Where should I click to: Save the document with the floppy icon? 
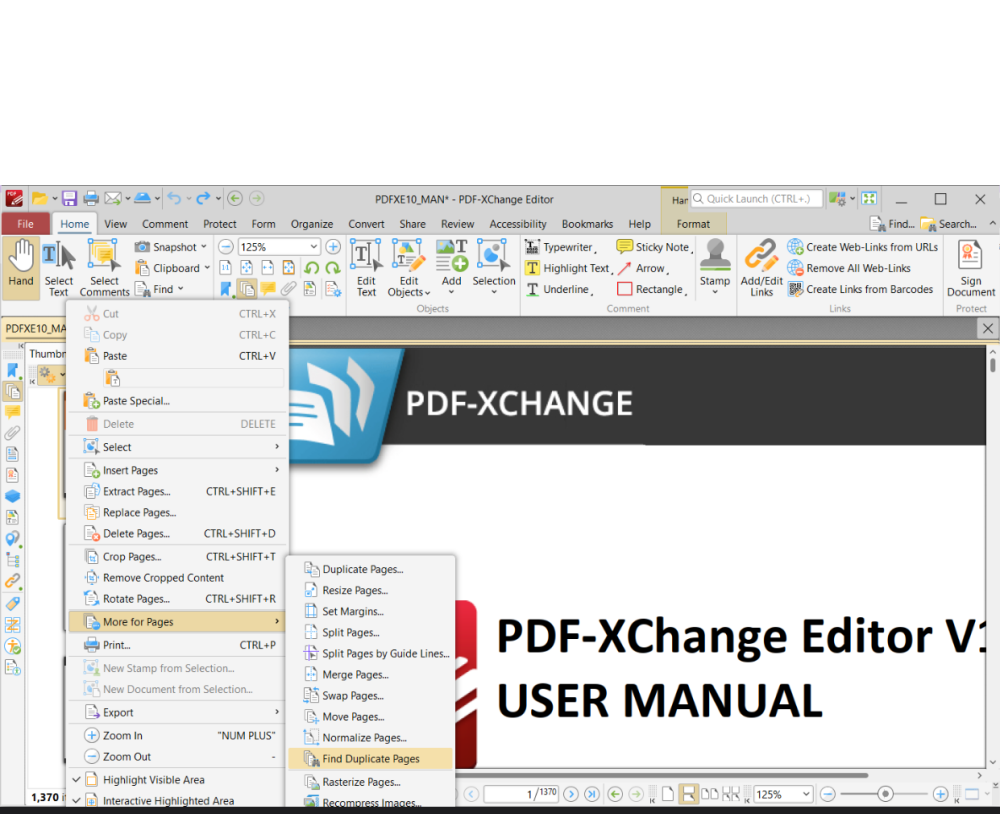pyautogui.click(x=70, y=198)
